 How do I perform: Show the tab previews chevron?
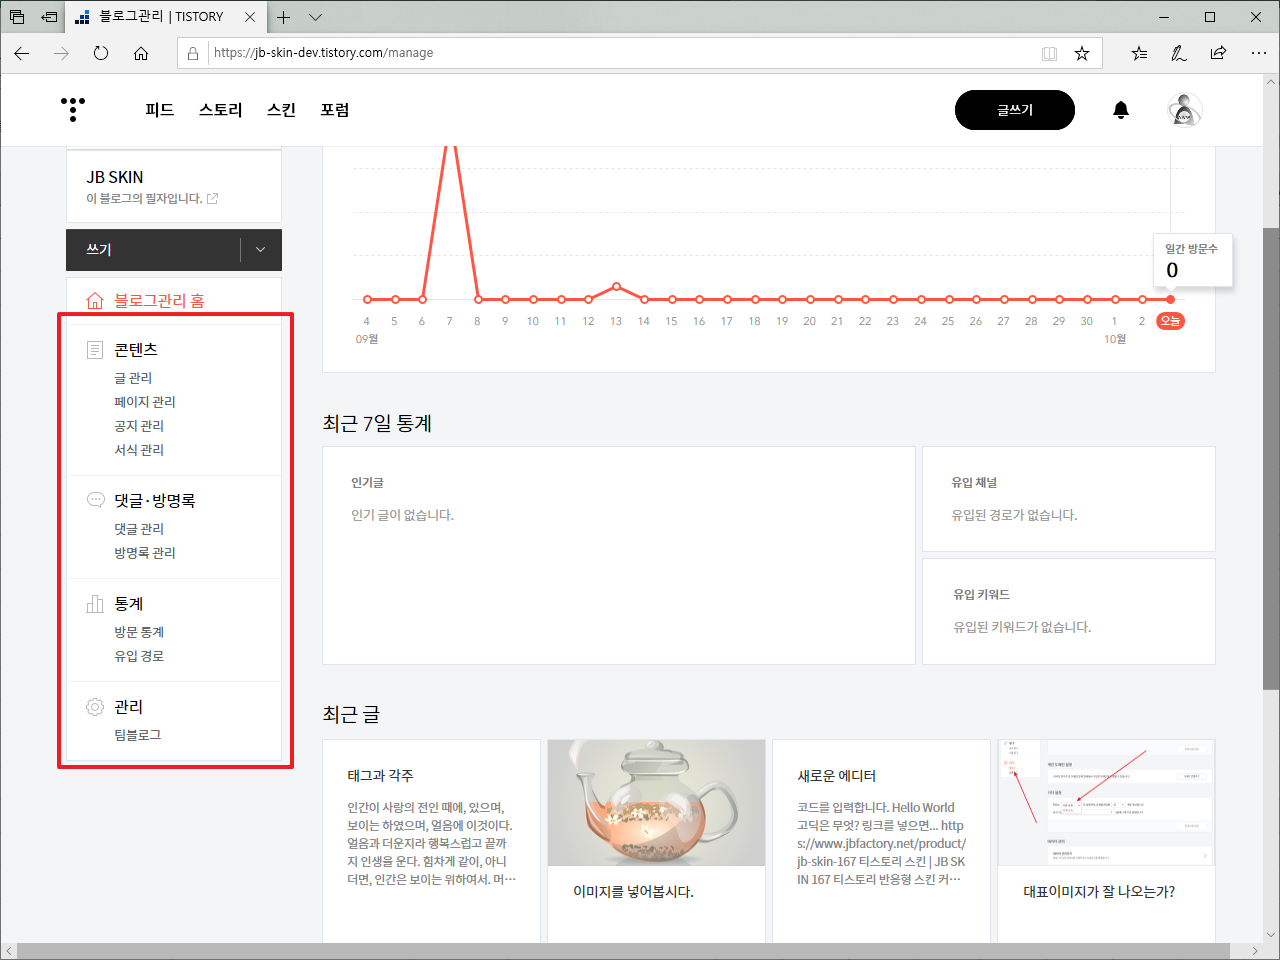[315, 17]
